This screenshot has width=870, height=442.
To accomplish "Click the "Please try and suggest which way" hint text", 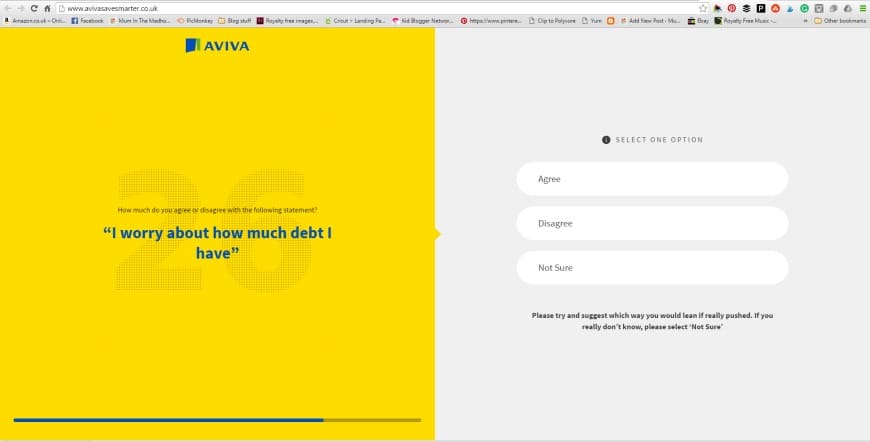I will point(652,321).
